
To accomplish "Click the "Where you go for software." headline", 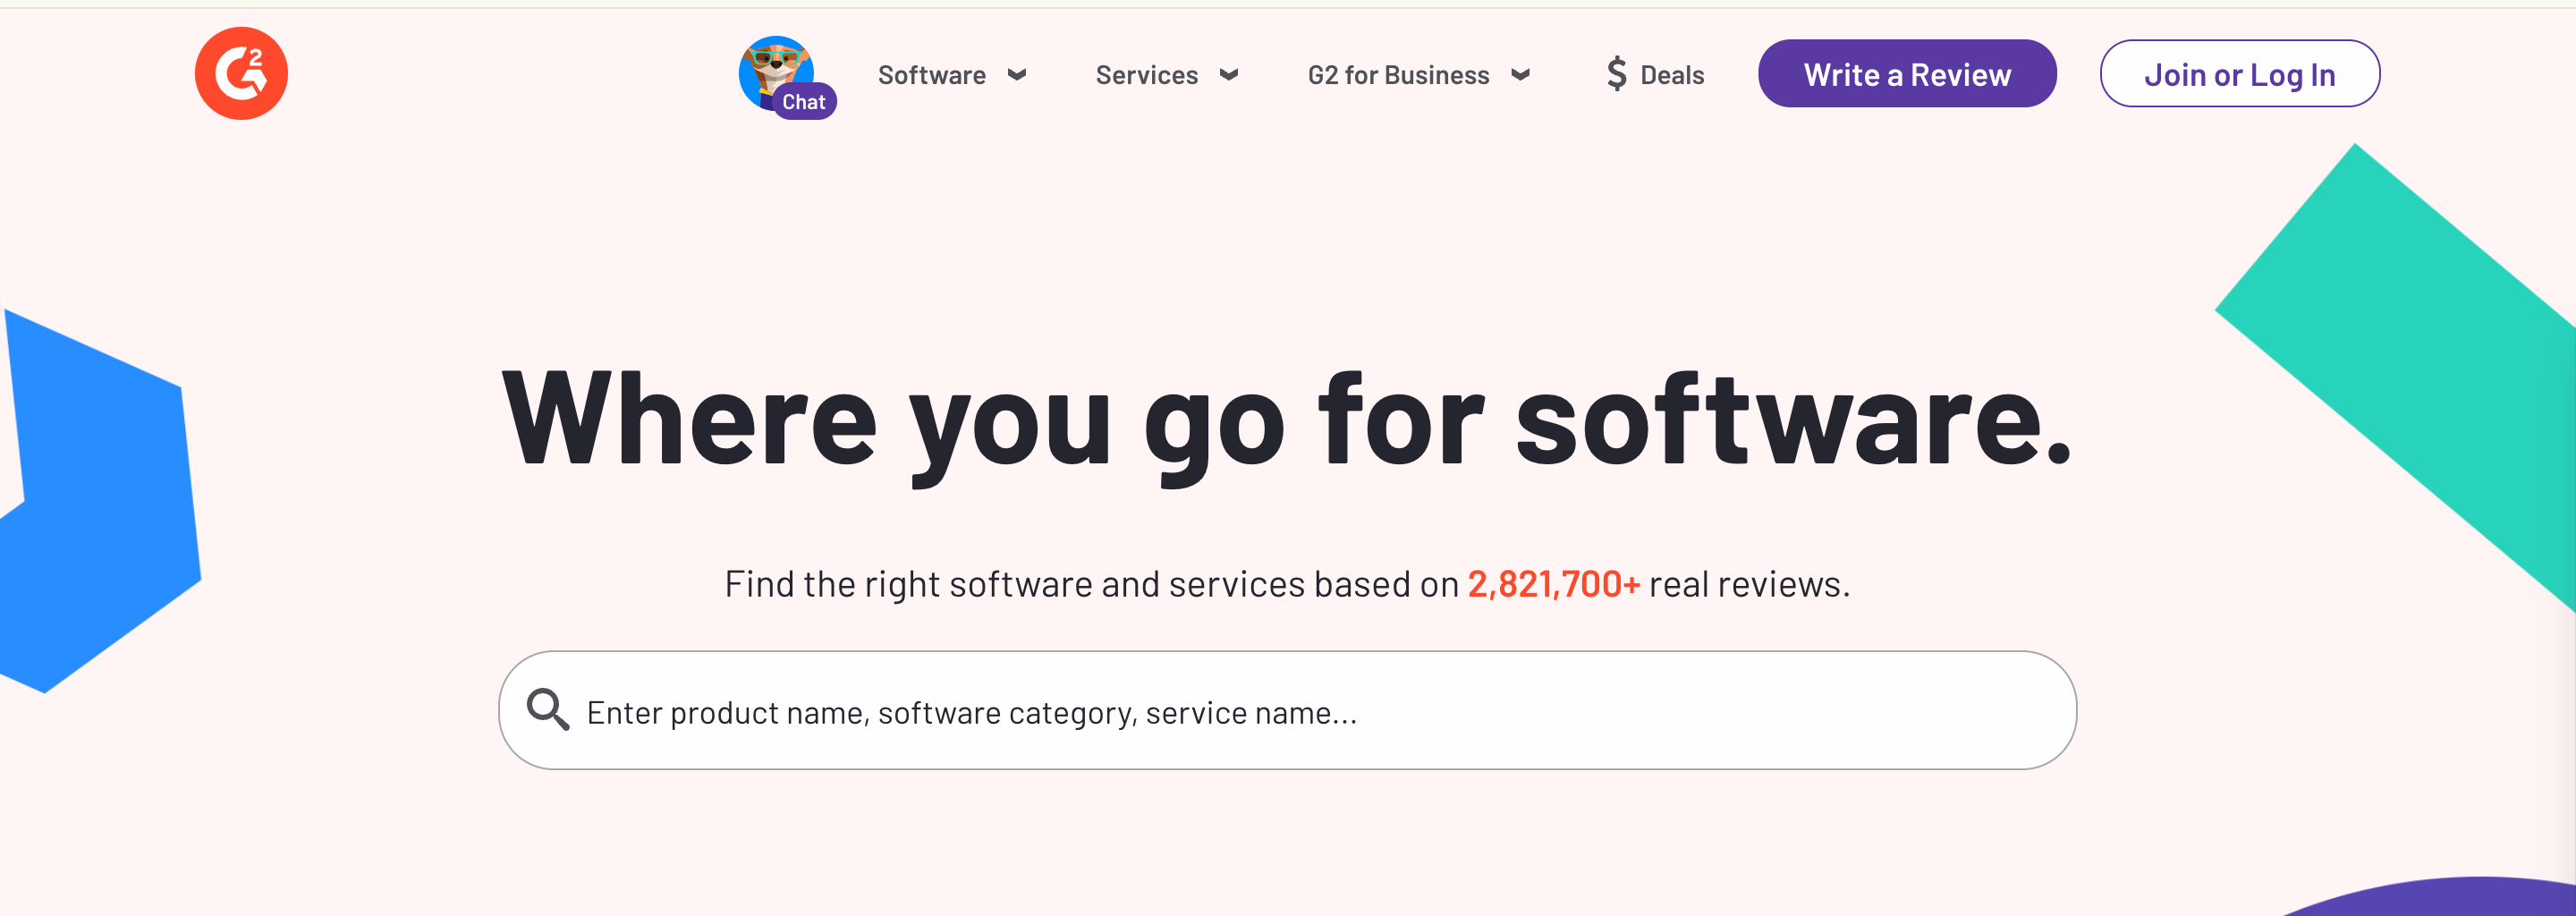I will coord(1287,421).
